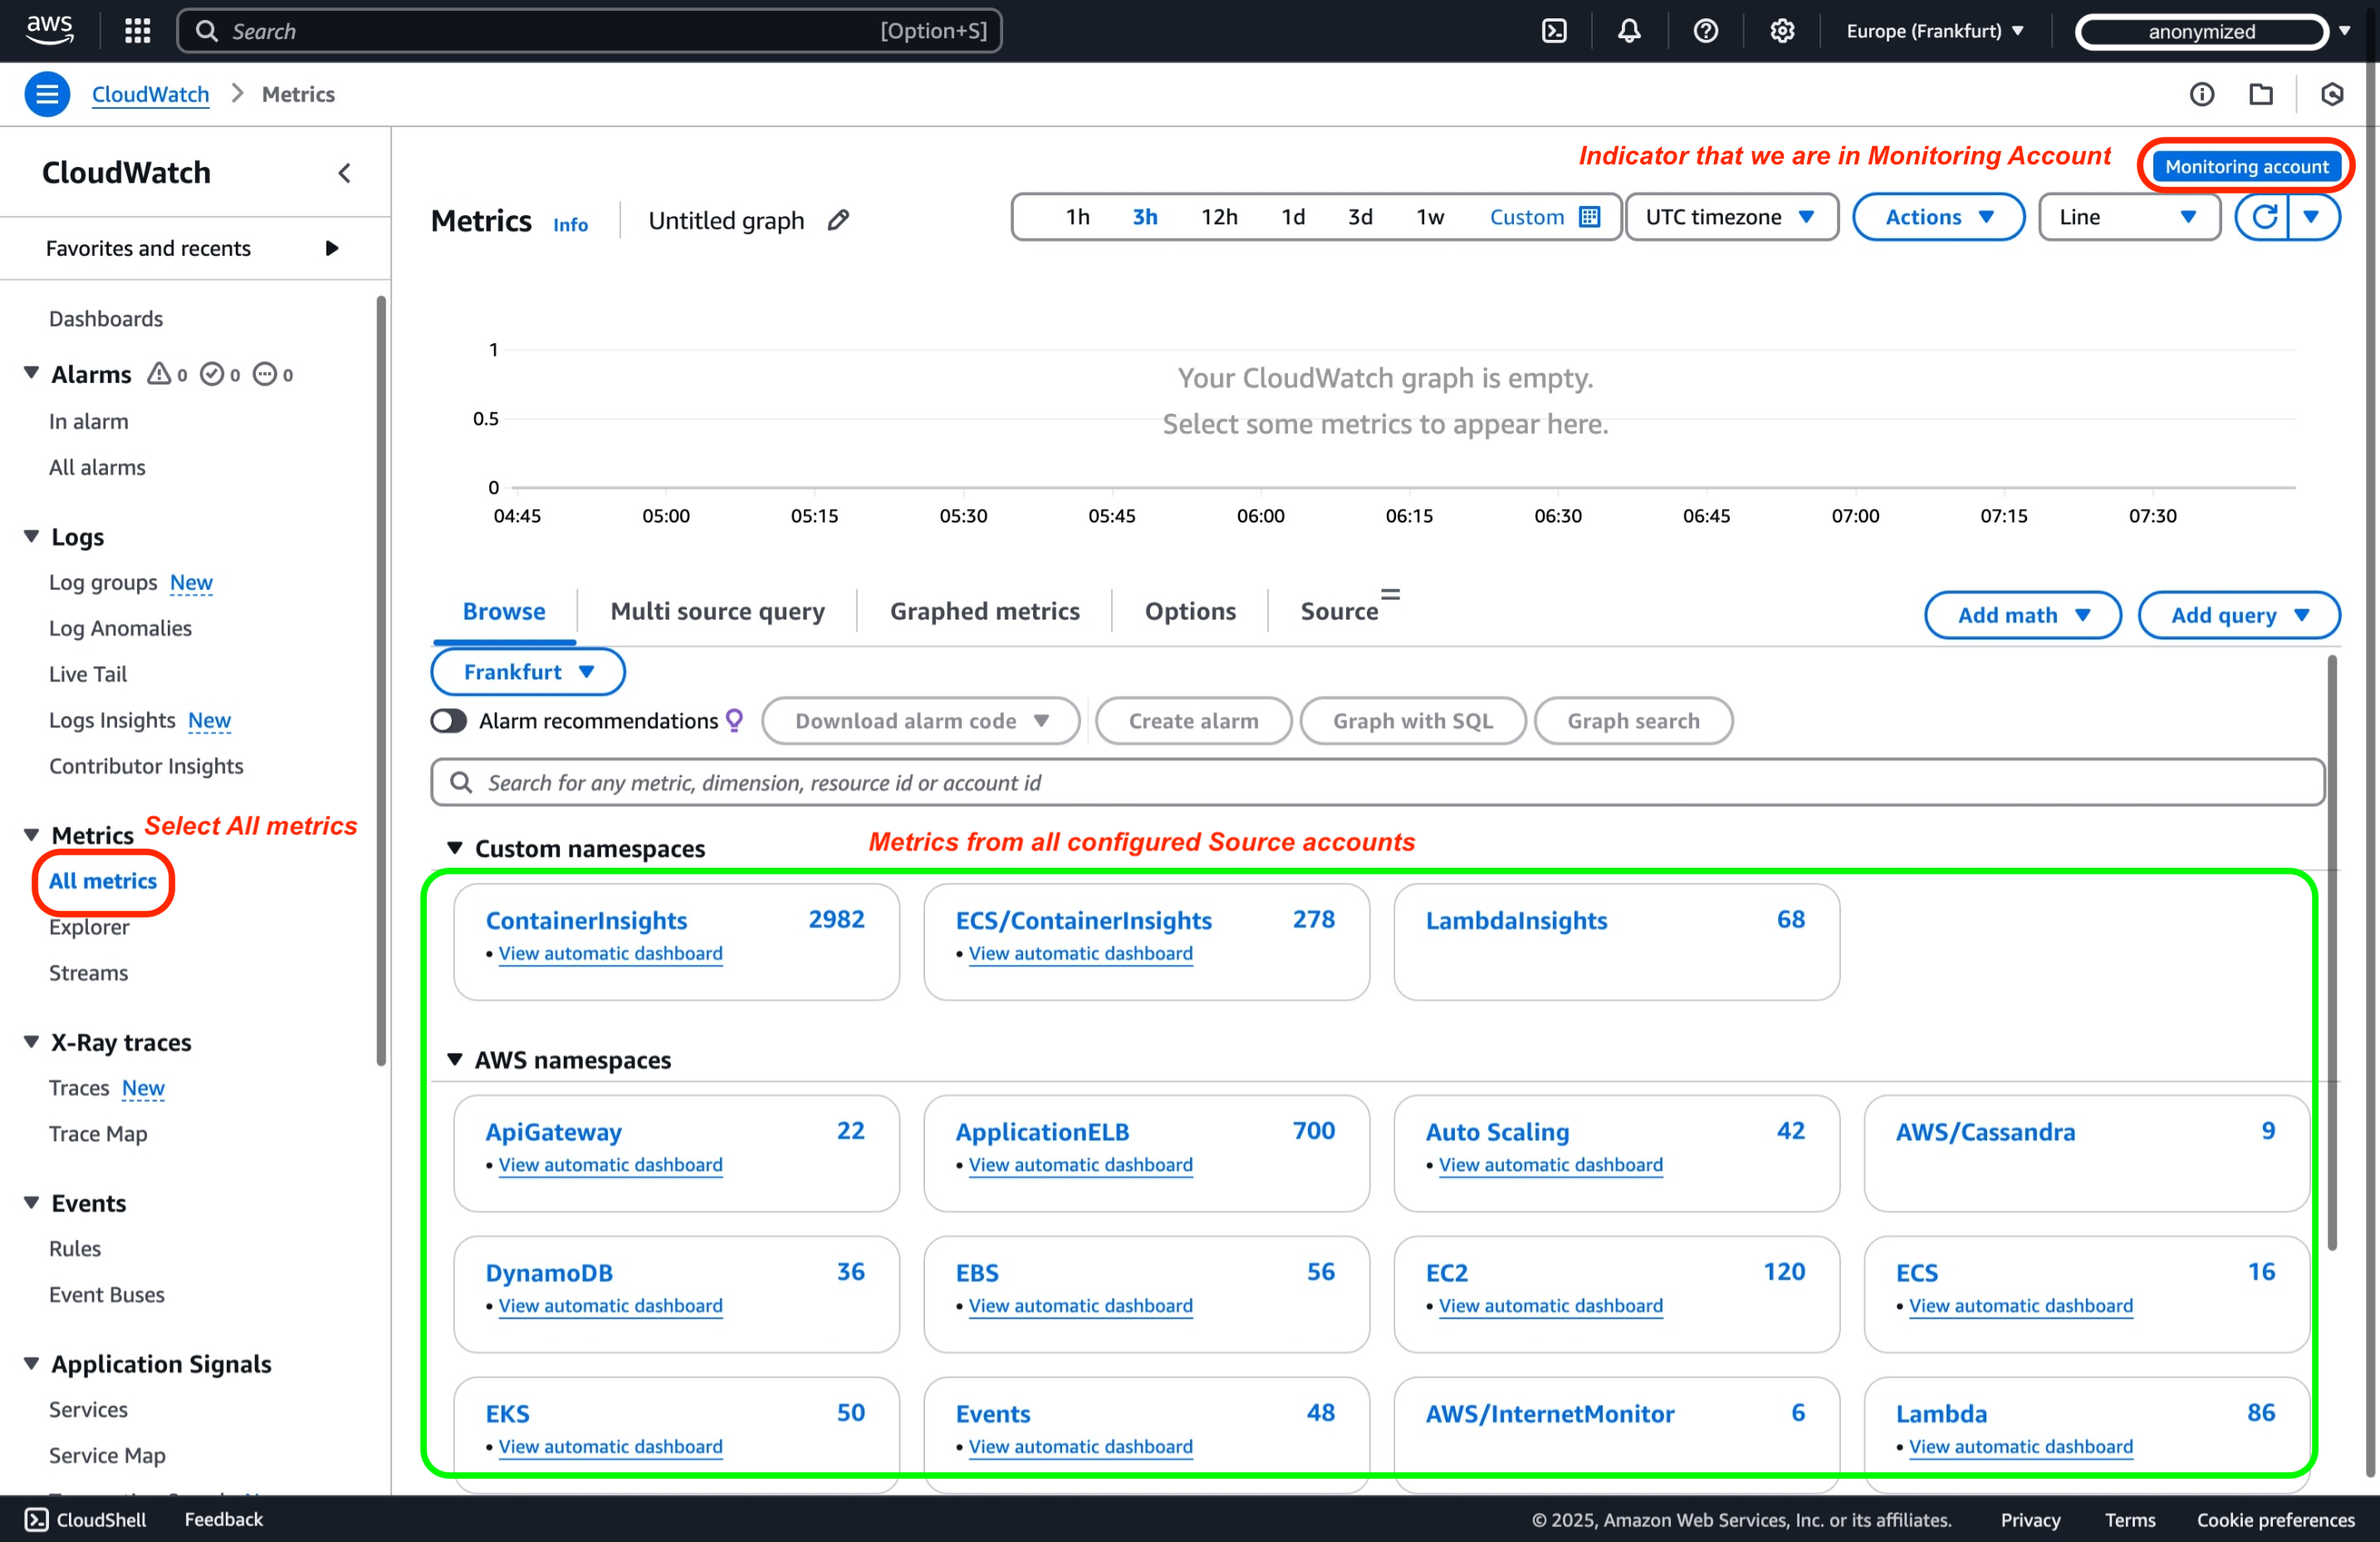Refresh the graph with the refresh icon
Image resolution: width=2380 pixels, height=1542 pixels.
click(2264, 217)
